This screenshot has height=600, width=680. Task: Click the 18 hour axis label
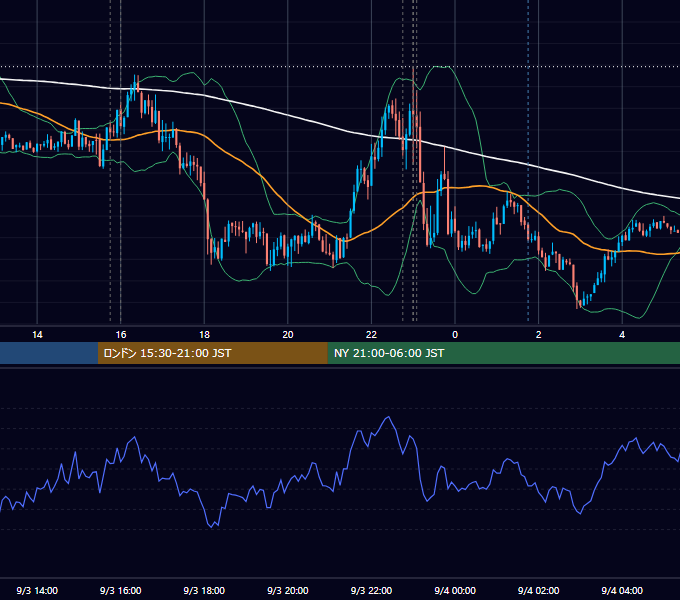click(x=204, y=335)
